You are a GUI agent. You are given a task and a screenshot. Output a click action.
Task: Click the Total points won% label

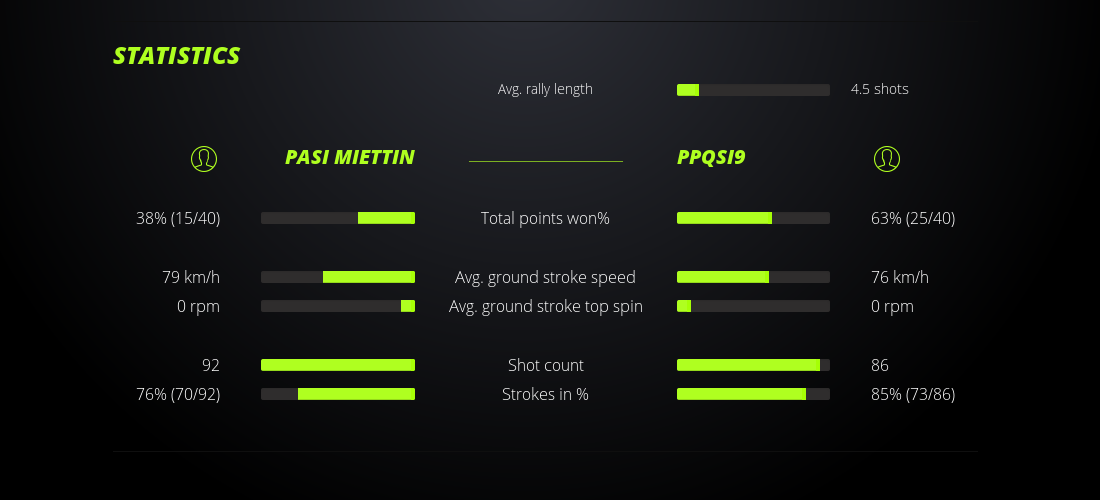pyautogui.click(x=545, y=218)
